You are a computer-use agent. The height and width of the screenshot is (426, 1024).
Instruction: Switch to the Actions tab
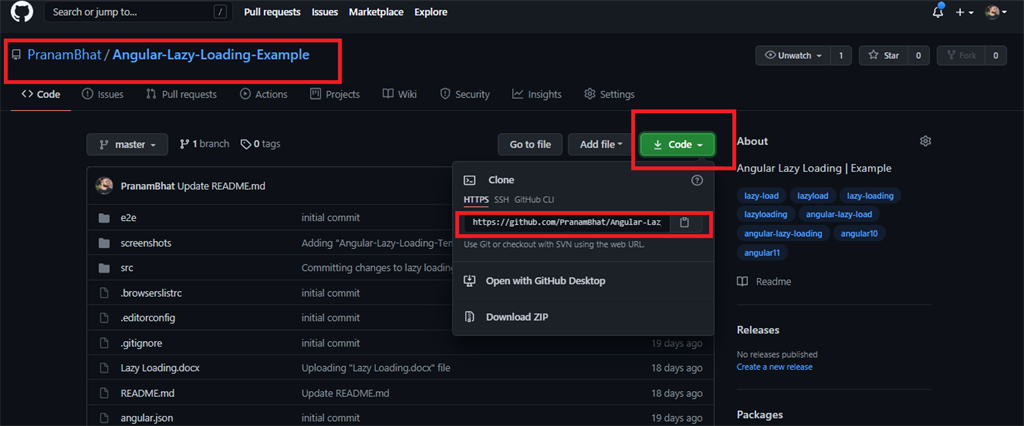264,94
